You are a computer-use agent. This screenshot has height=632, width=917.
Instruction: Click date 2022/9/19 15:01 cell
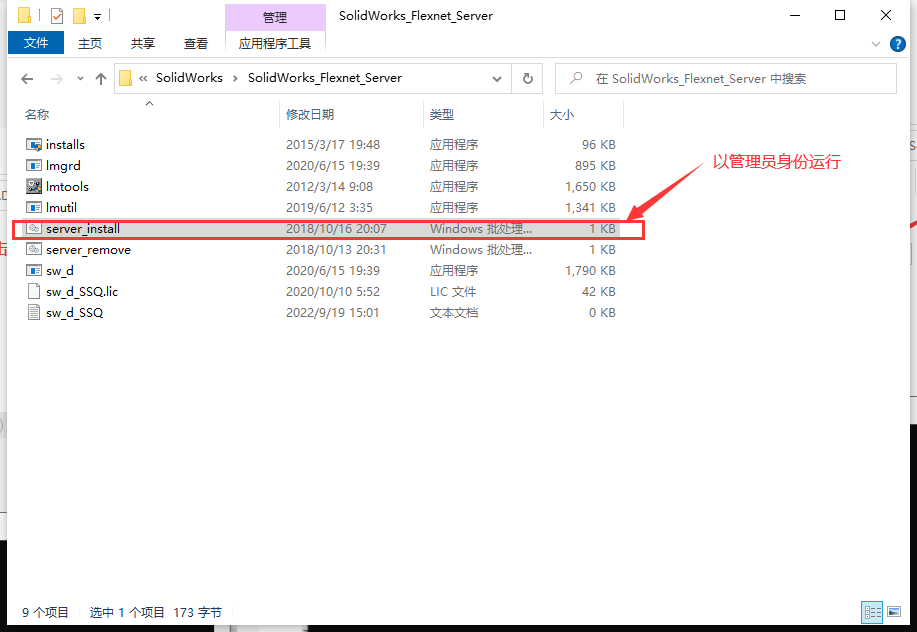click(x=332, y=313)
